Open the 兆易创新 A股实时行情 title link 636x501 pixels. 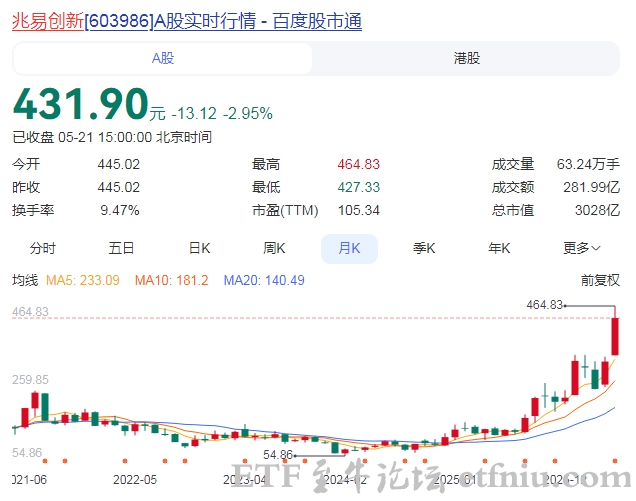(187, 21)
